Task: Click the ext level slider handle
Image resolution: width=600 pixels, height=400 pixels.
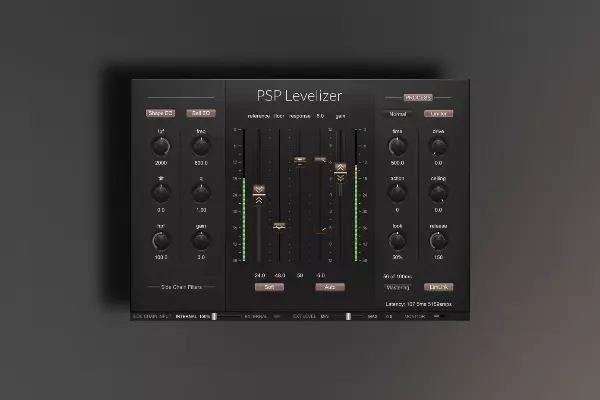Action: [x=348, y=317]
